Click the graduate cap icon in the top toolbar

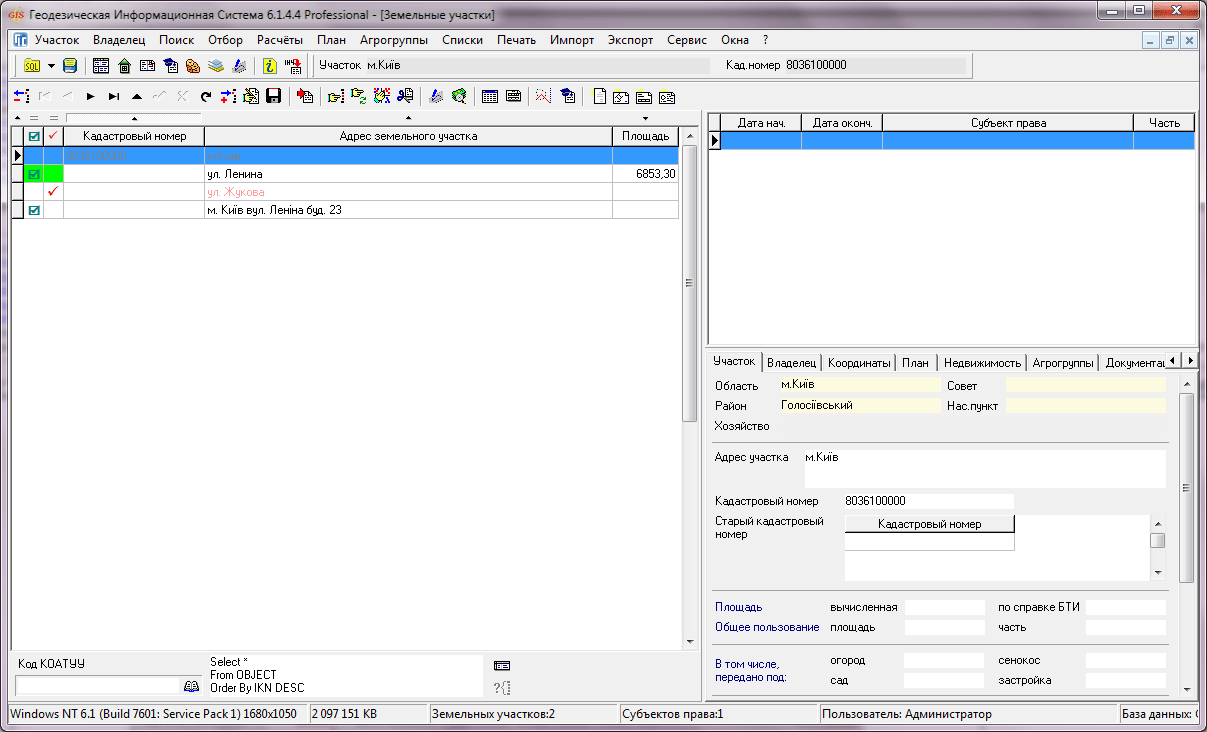click(x=170, y=66)
